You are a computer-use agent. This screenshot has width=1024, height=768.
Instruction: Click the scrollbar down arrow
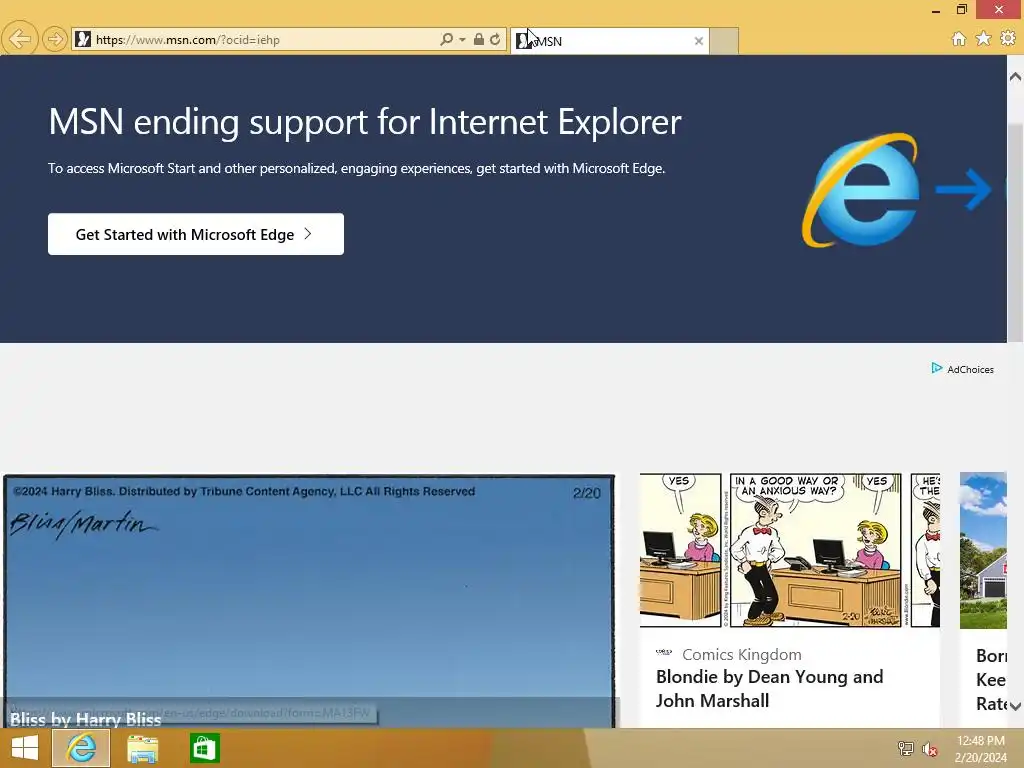[x=1015, y=706]
